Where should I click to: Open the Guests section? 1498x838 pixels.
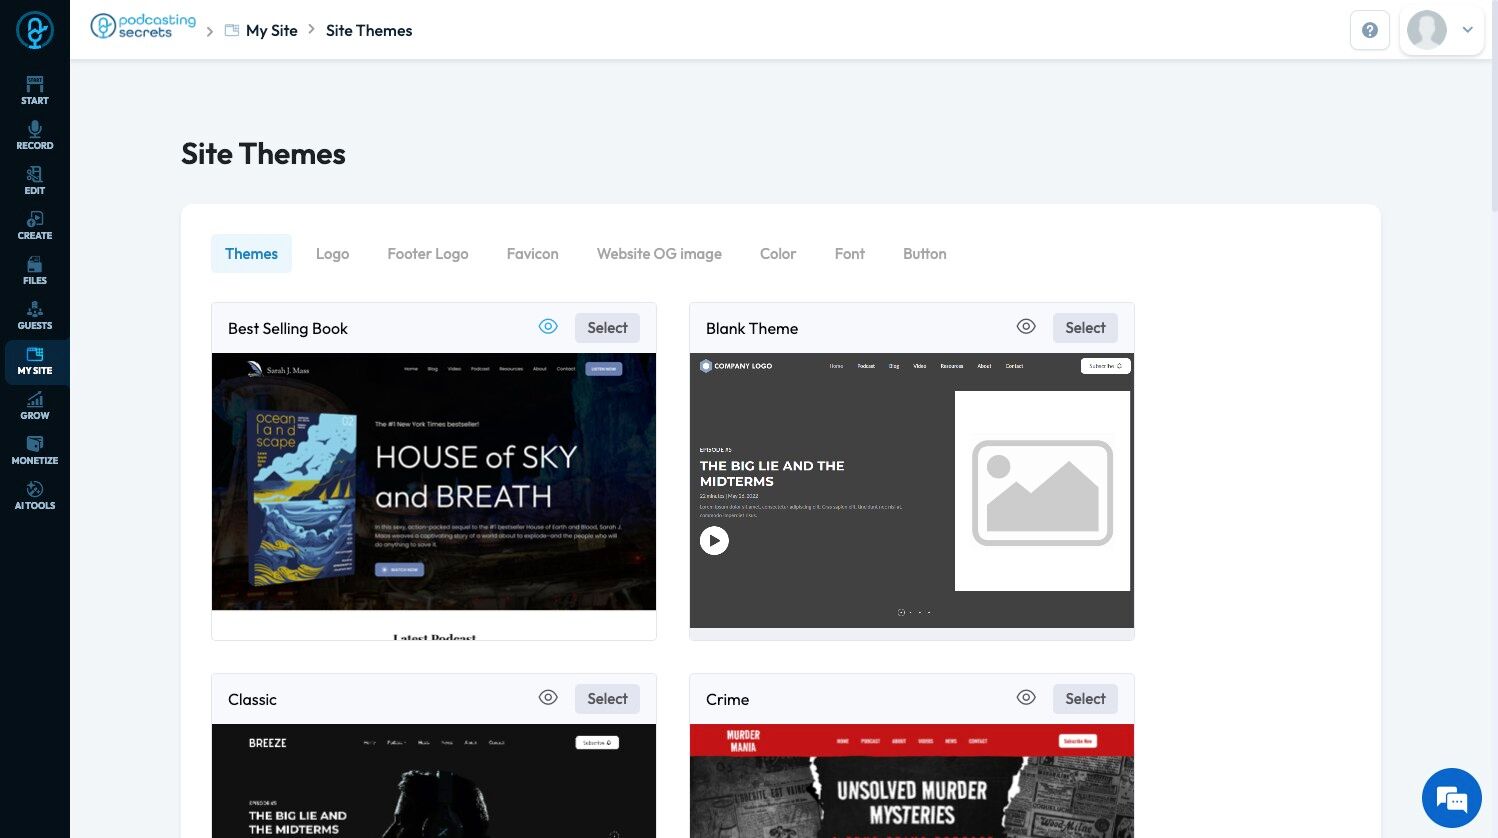tap(35, 315)
